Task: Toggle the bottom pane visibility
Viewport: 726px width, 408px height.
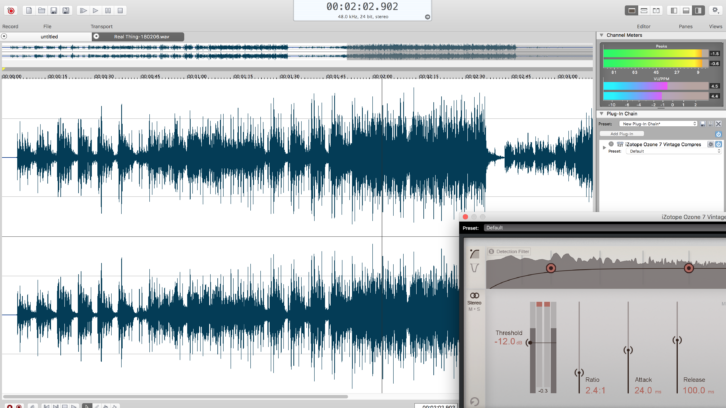Action: point(686,10)
